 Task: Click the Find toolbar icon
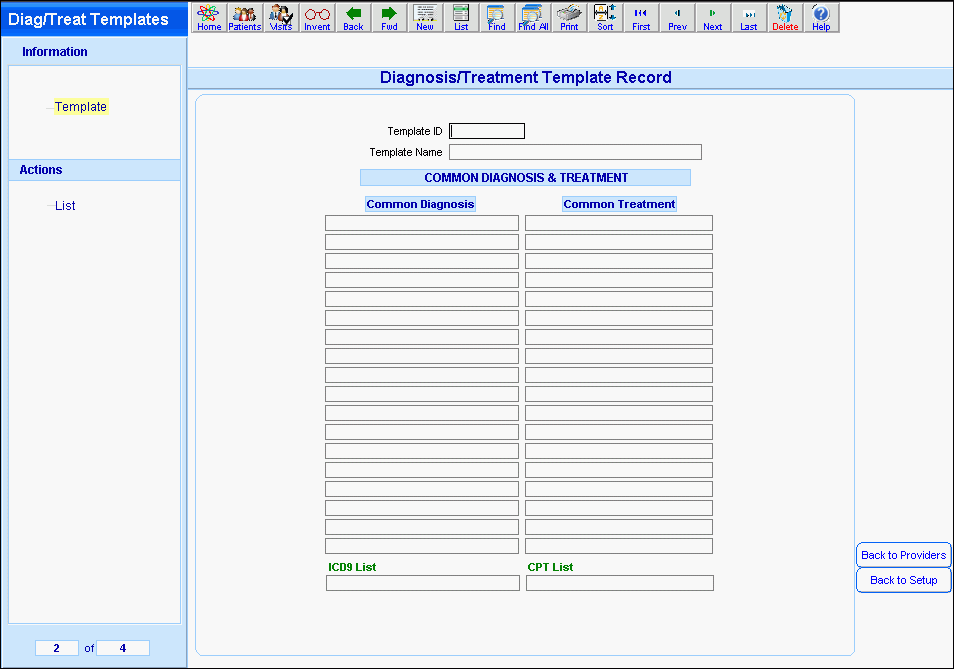(x=496, y=17)
